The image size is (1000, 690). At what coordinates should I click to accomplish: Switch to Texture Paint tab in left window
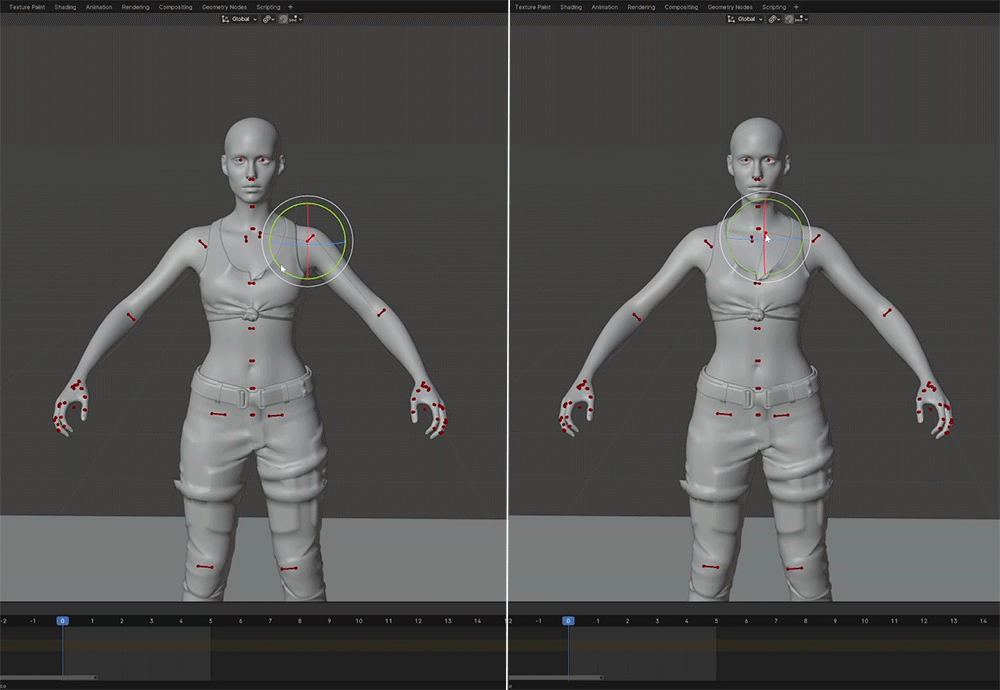[x=27, y=7]
